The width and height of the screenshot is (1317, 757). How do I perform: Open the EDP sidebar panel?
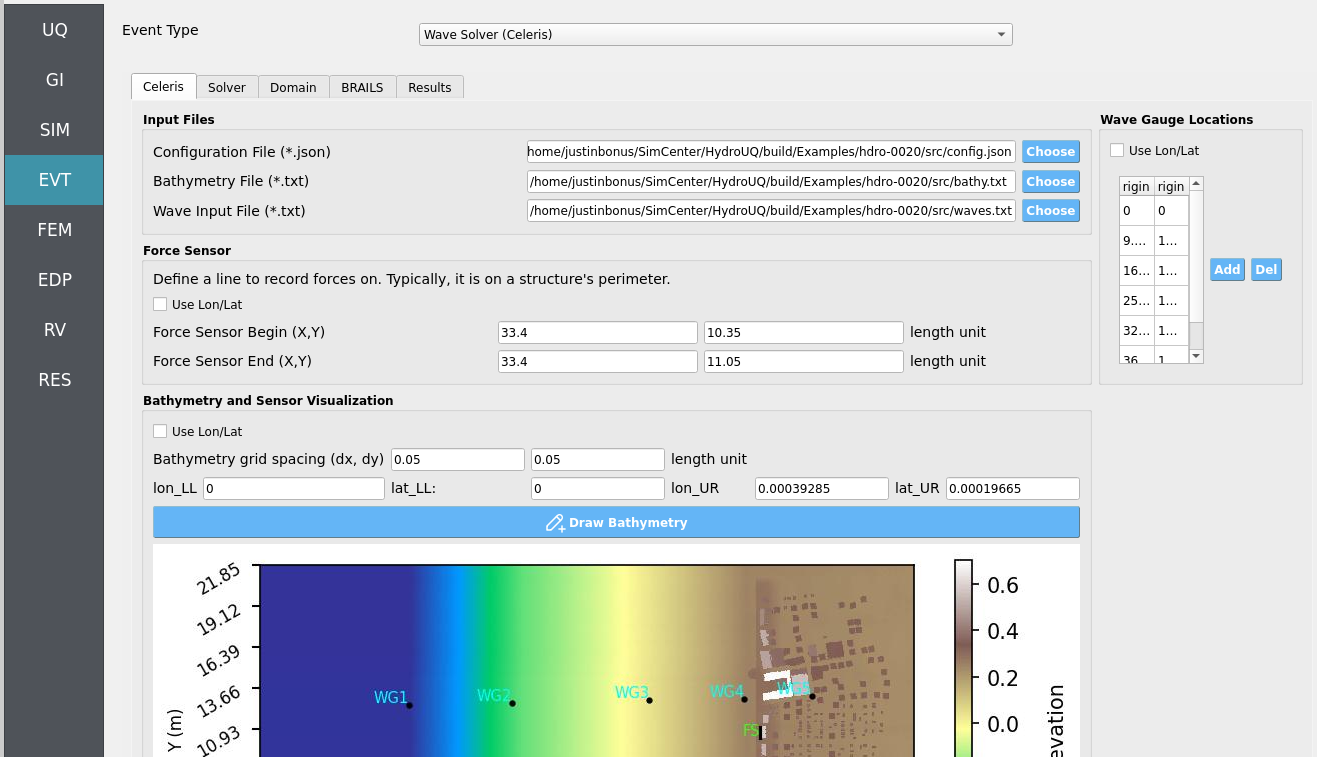click(54, 280)
